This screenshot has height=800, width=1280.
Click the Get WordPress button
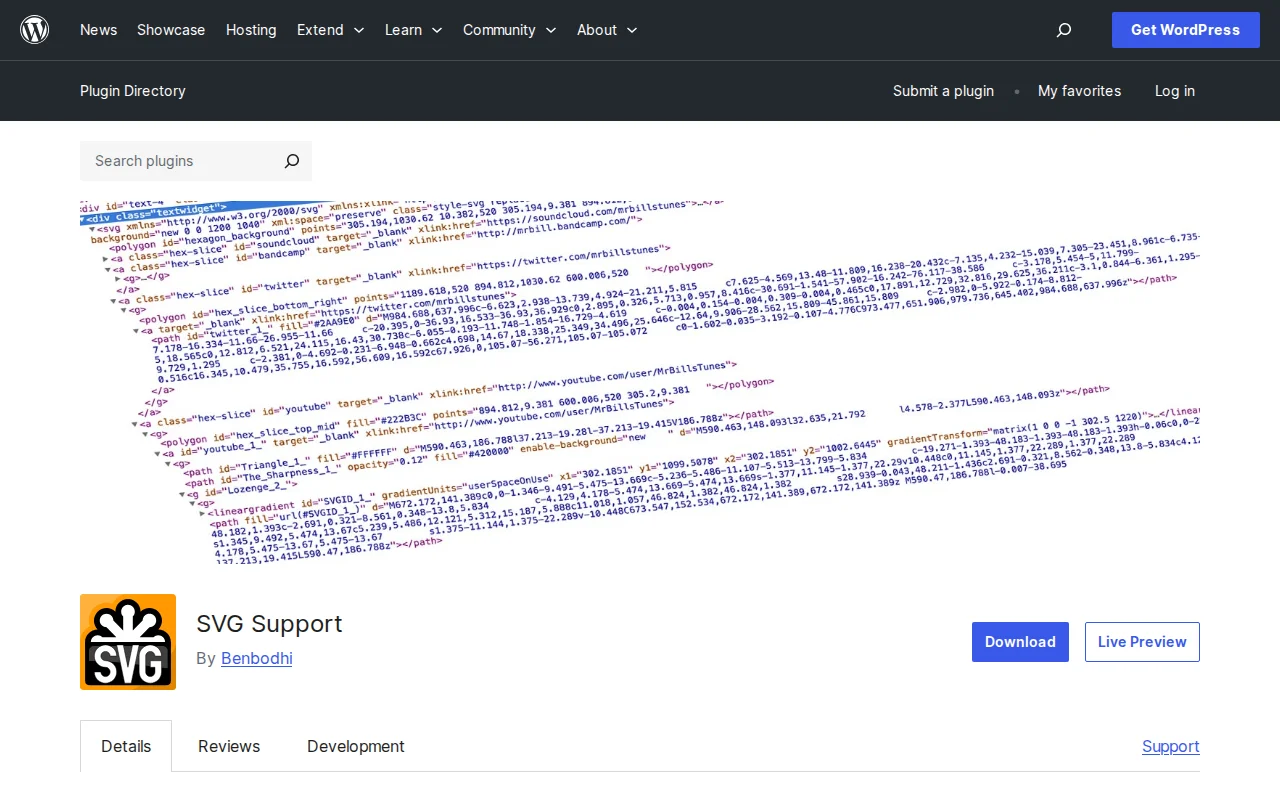1185,30
